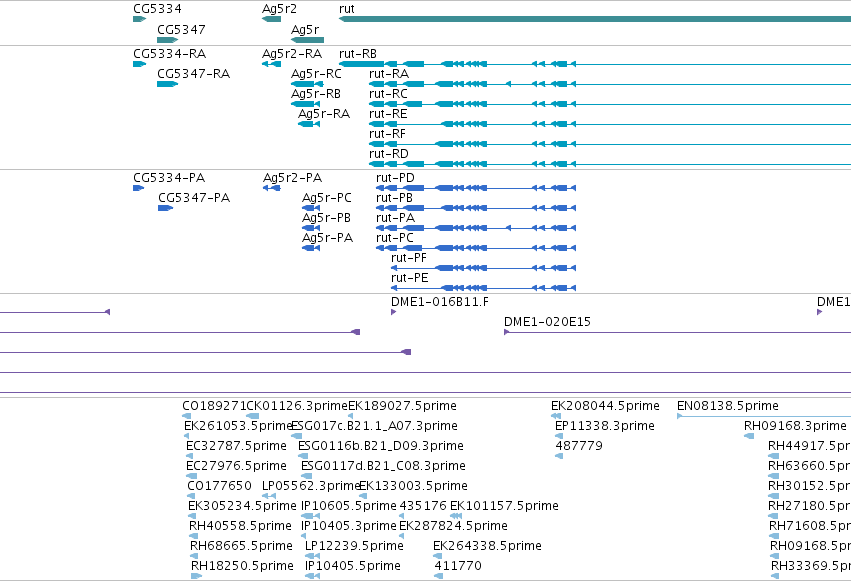The width and height of the screenshot is (851, 581).
Task: Click the rut-RF transcript label
Action: pyautogui.click(x=388, y=134)
